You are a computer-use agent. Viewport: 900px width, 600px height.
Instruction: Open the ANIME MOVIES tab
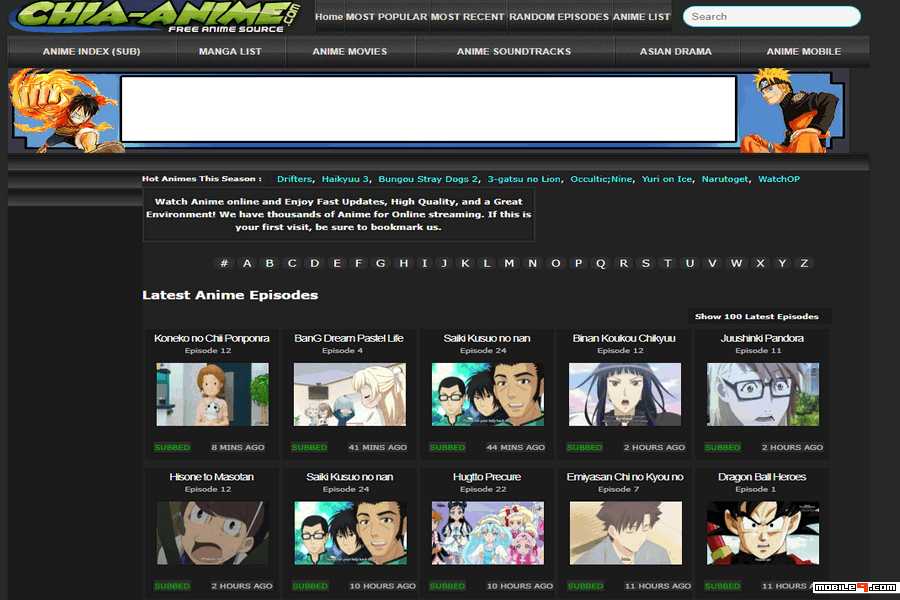350,51
